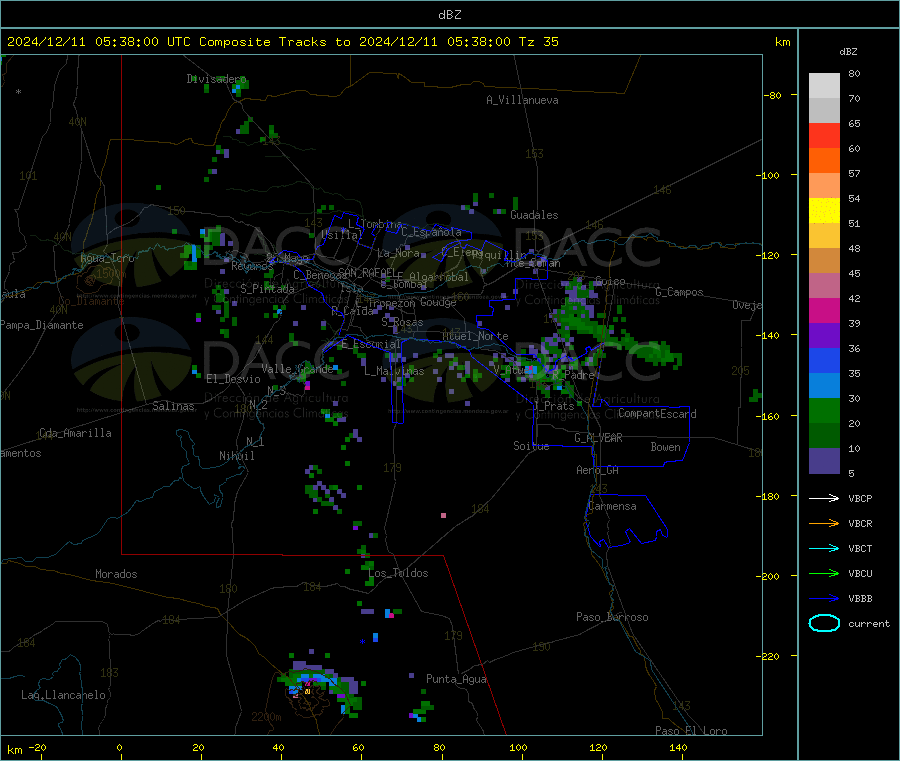
Task: Click the 'S_Rosas' map label
Action: point(402,323)
